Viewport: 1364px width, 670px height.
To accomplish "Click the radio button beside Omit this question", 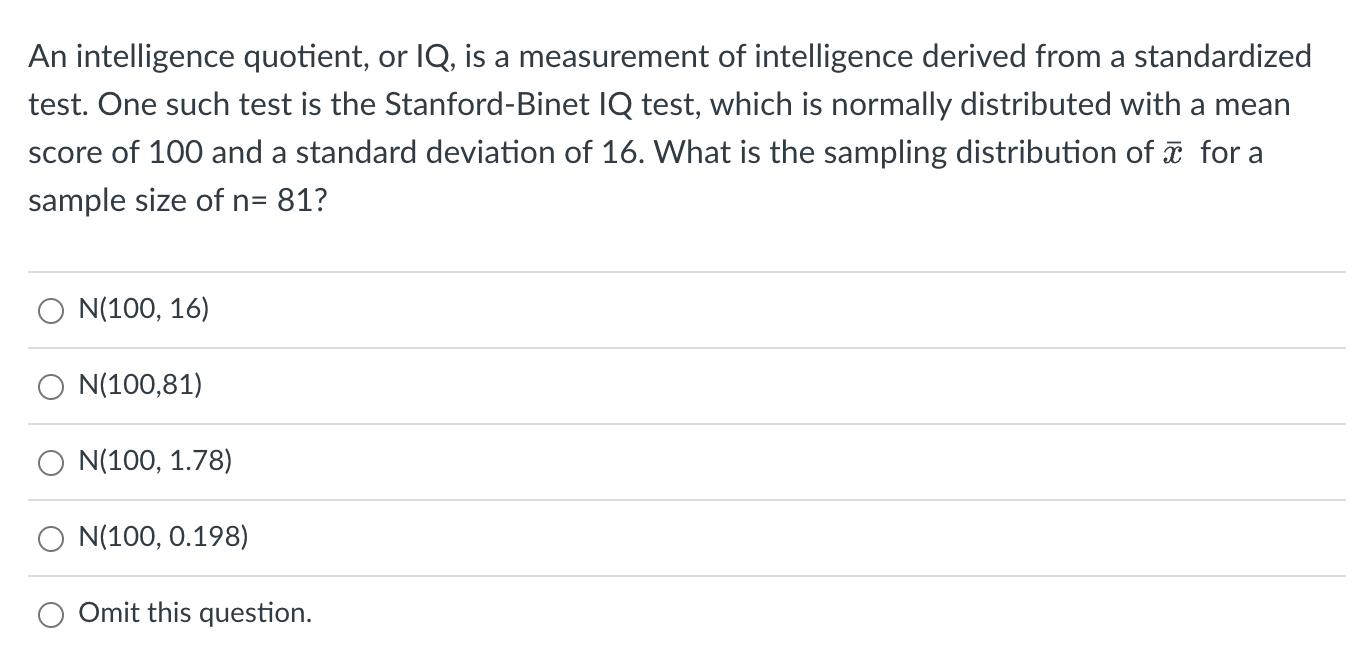I will pos(50,614).
